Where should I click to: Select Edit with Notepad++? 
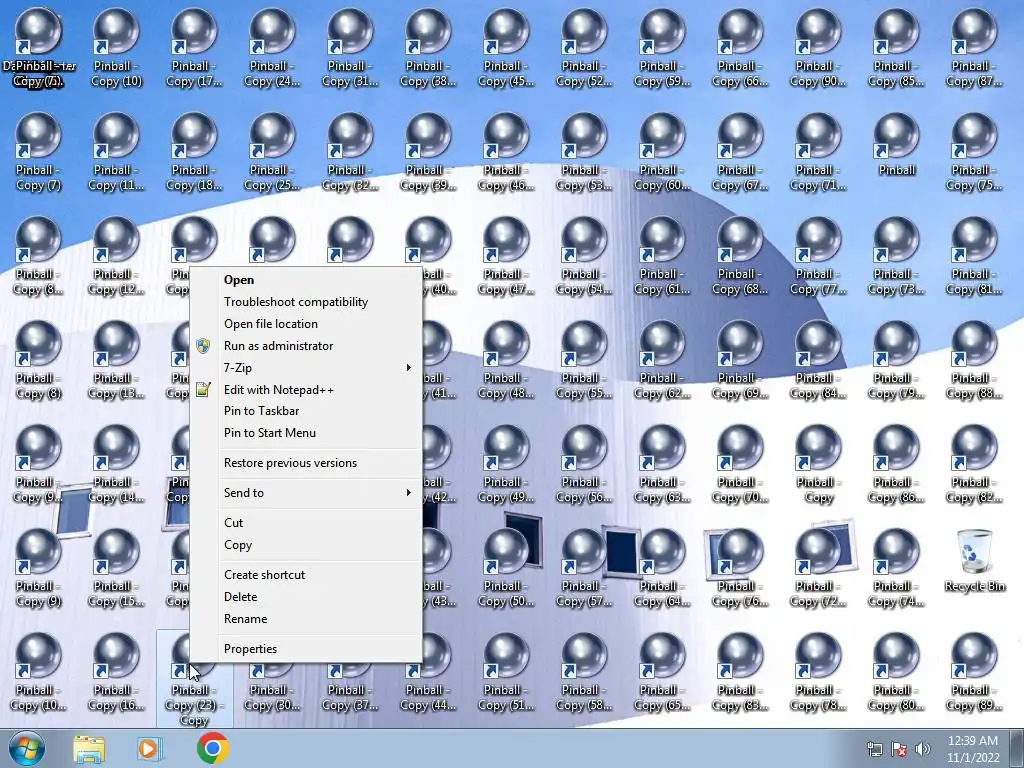click(306, 390)
